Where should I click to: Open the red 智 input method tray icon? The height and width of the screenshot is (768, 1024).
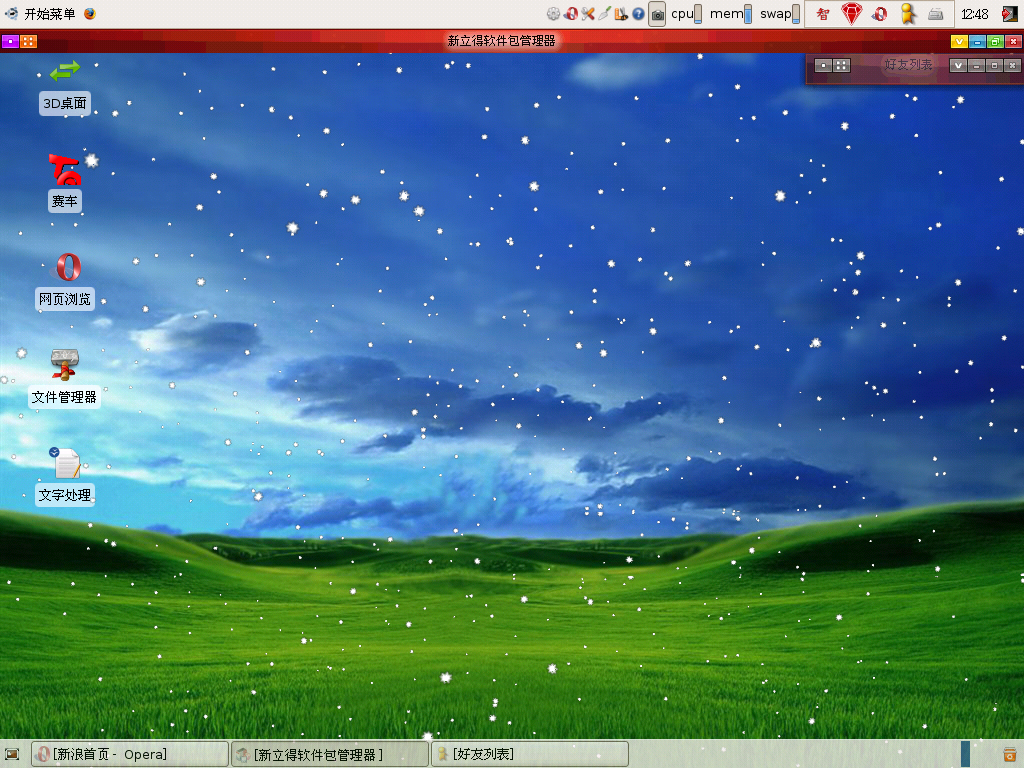[x=823, y=14]
